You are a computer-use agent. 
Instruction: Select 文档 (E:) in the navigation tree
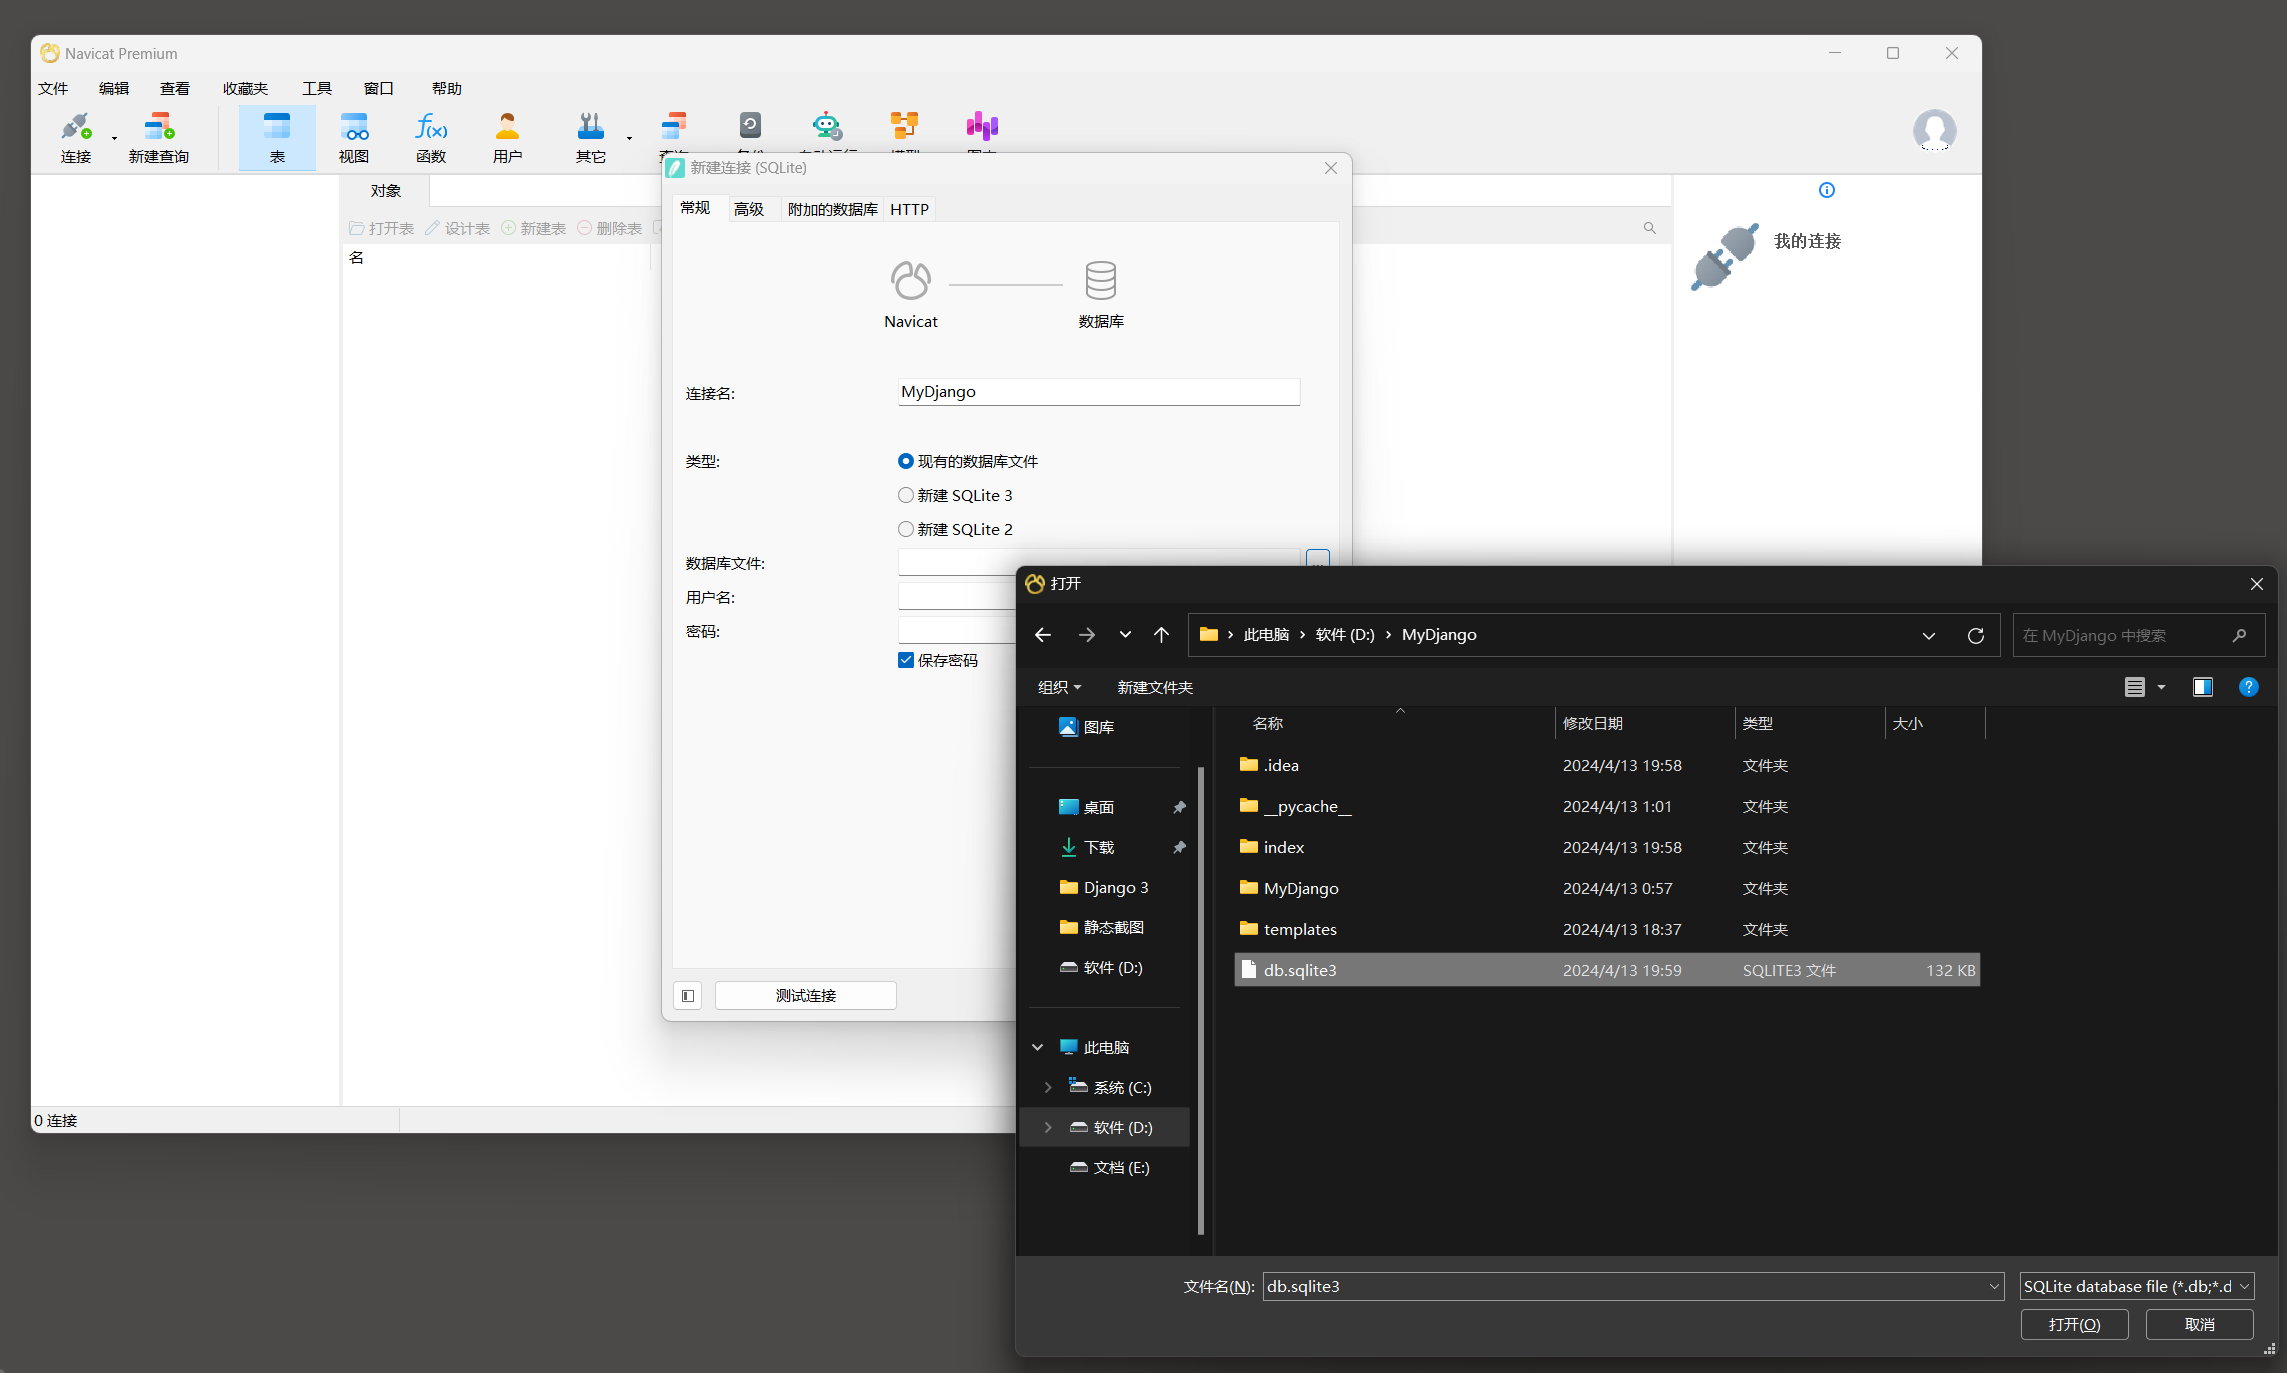pos(1110,1167)
